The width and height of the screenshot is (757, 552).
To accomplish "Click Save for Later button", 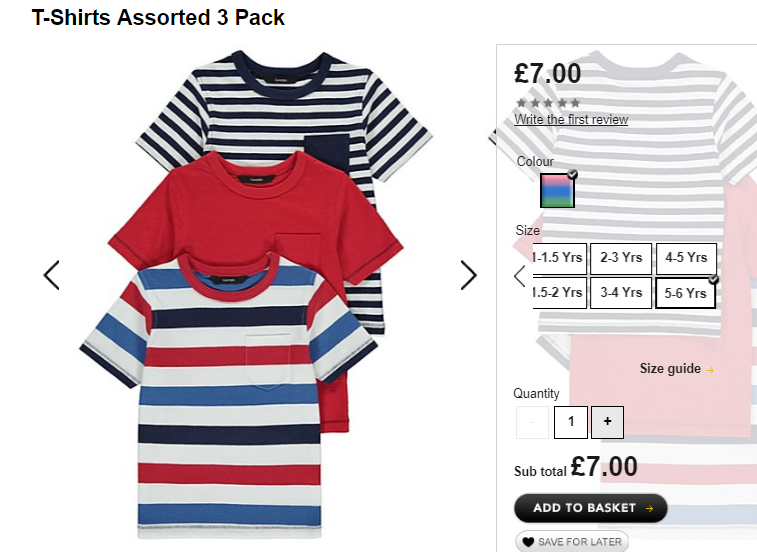I will click(572, 542).
